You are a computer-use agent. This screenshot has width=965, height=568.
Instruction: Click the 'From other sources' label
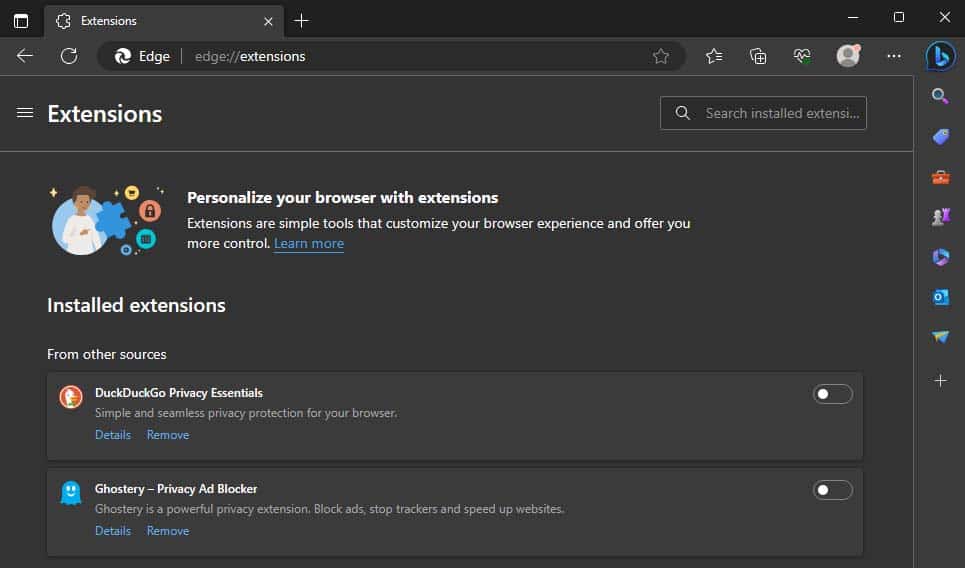[106, 354]
